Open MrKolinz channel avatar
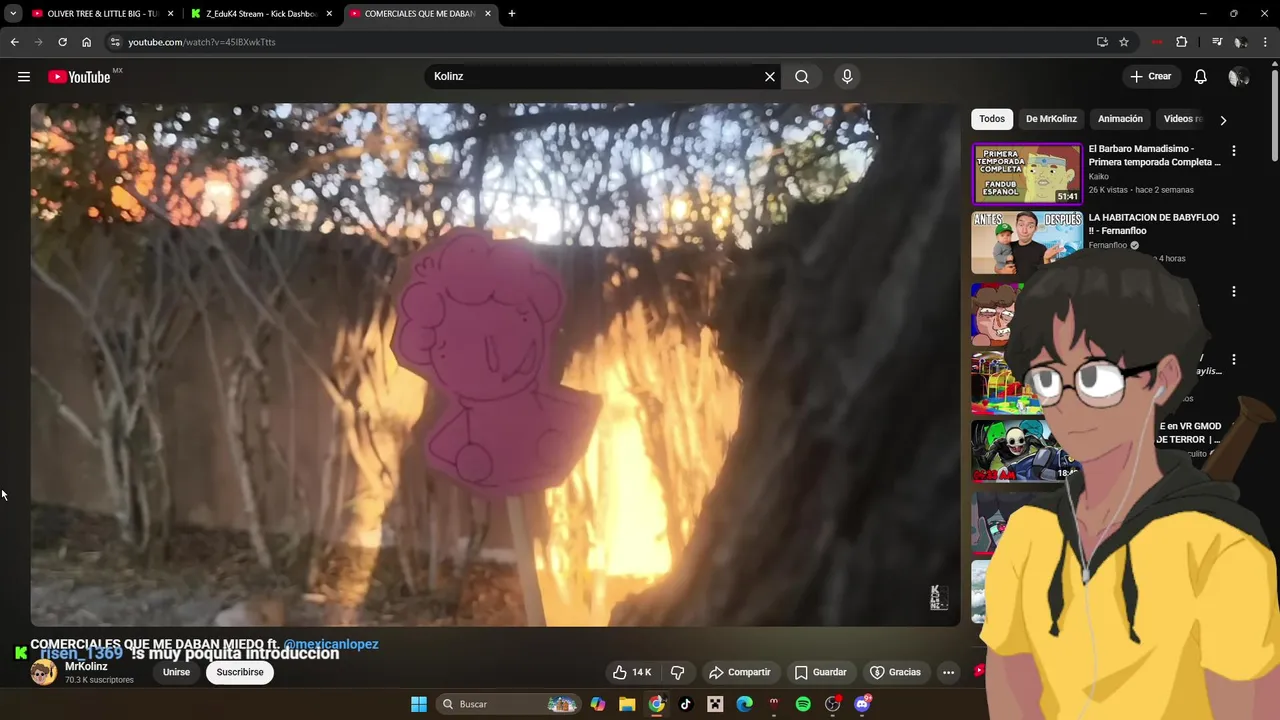 43,672
